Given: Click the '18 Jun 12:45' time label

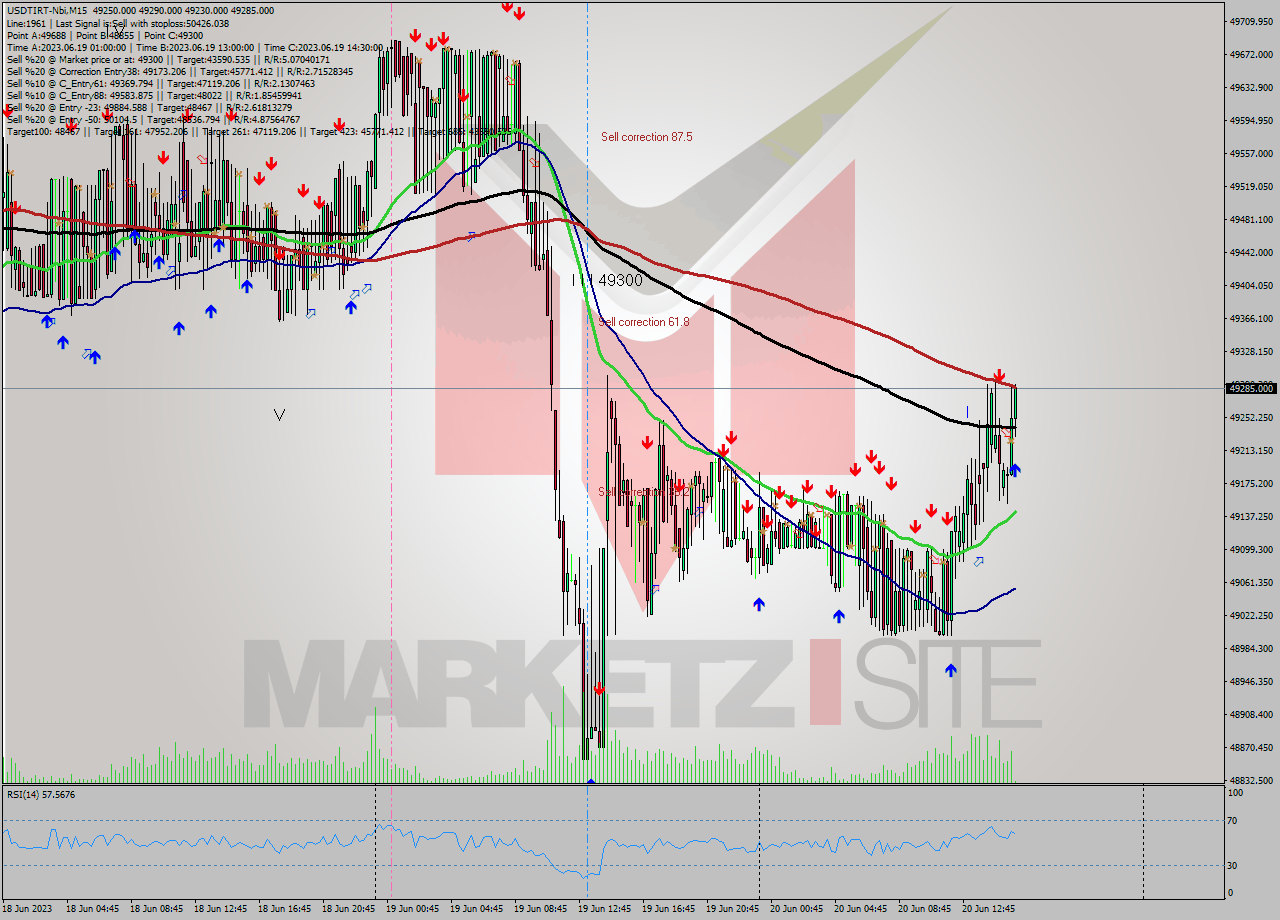Looking at the screenshot, I should 220,909.
